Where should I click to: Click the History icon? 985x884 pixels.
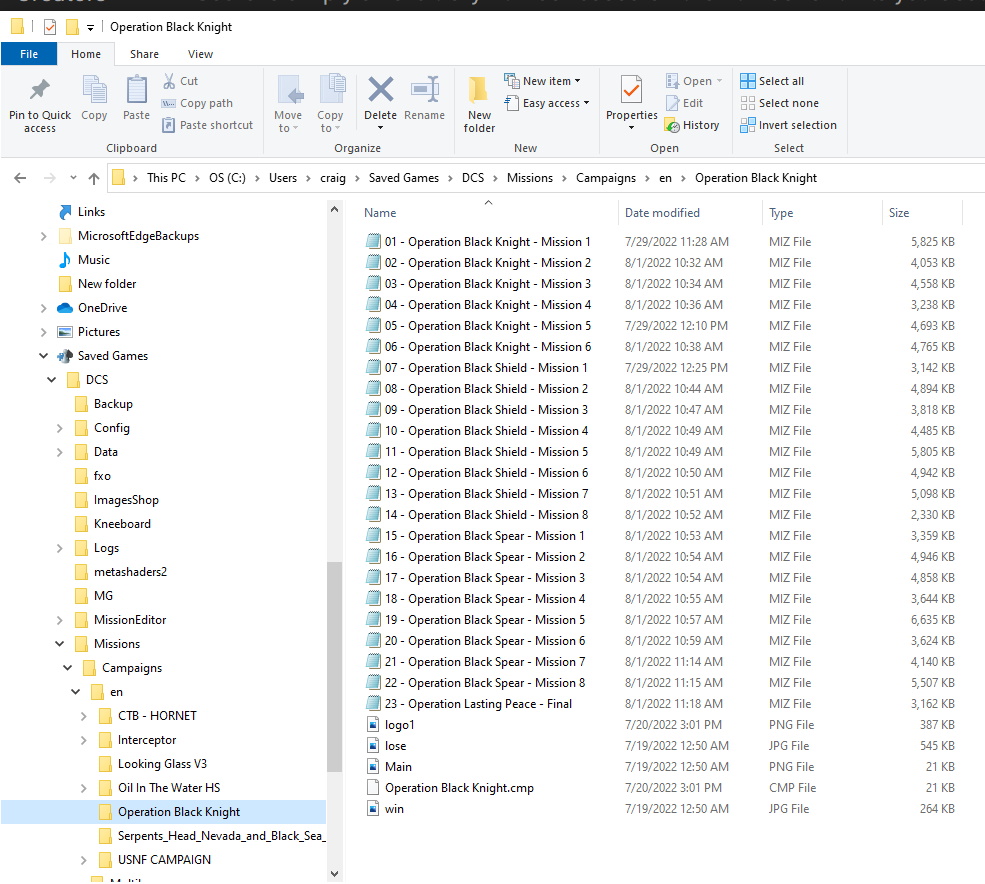tap(673, 125)
